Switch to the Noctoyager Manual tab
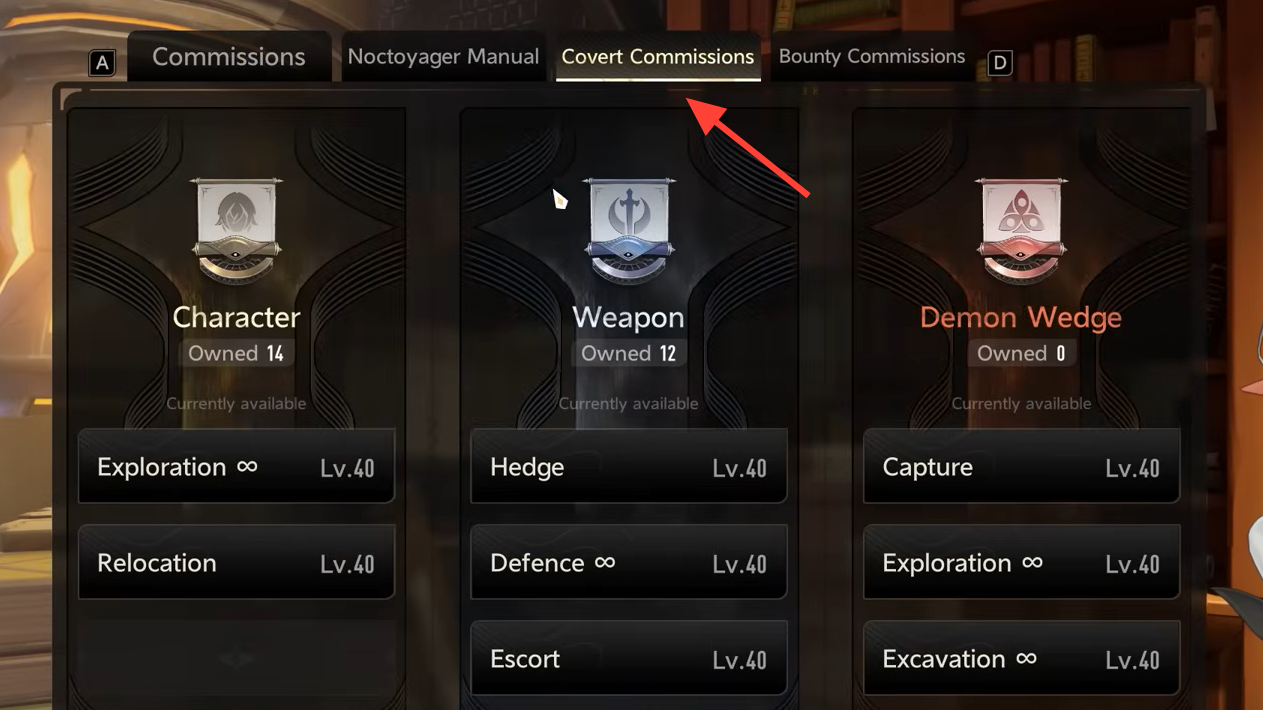Viewport: 1263px width, 710px height. click(x=443, y=57)
